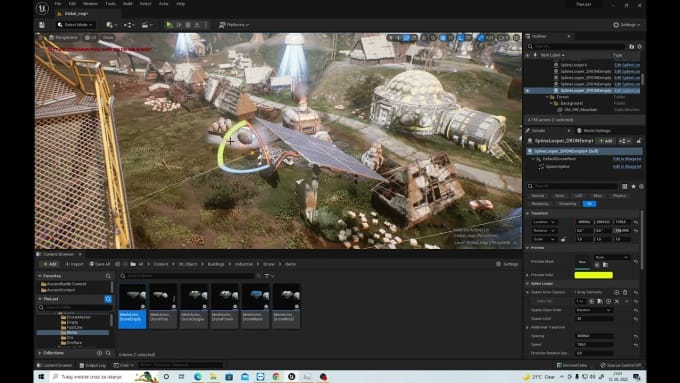Open the content filter funnel icon
Screen dimensions: 680x383
click(x=268, y=276)
